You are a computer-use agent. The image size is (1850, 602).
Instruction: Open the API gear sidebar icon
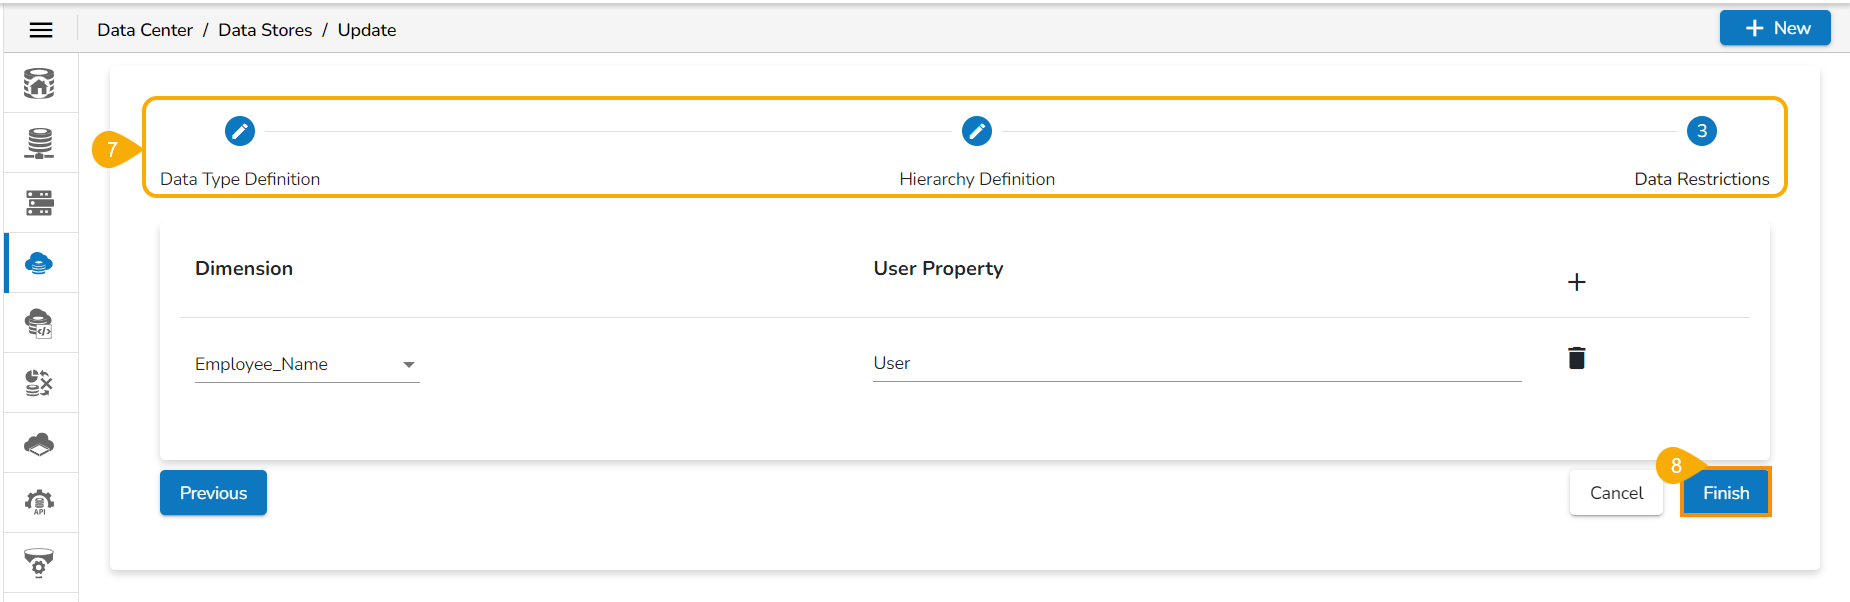(39, 502)
